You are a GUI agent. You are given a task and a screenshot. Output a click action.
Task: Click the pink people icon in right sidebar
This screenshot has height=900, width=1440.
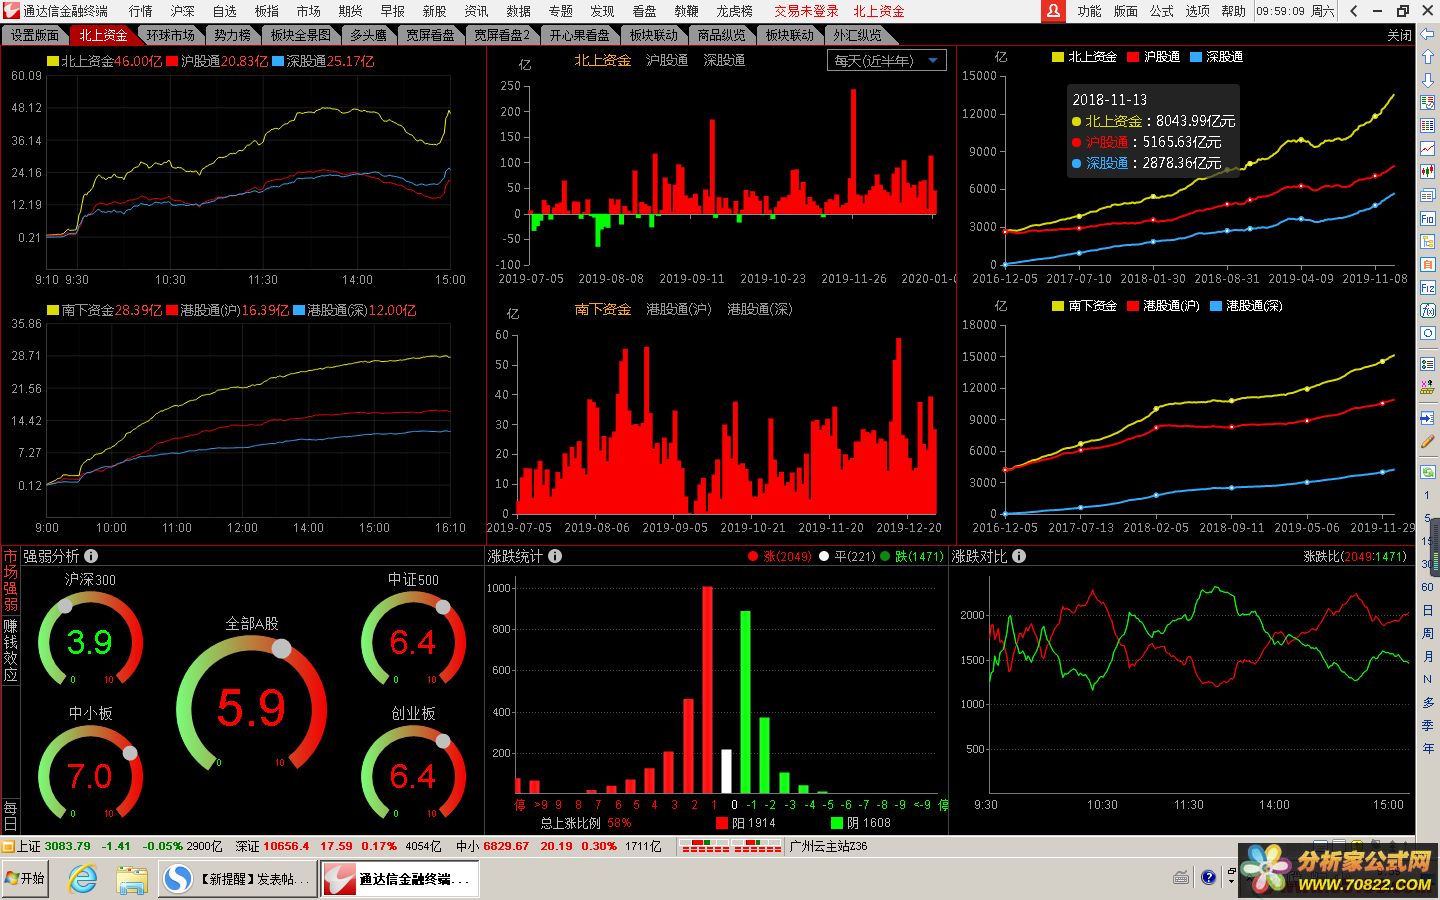click(1428, 387)
